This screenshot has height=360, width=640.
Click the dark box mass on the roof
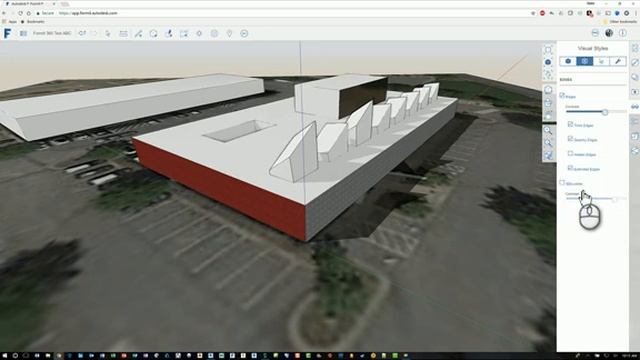pyautogui.click(x=363, y=97)
